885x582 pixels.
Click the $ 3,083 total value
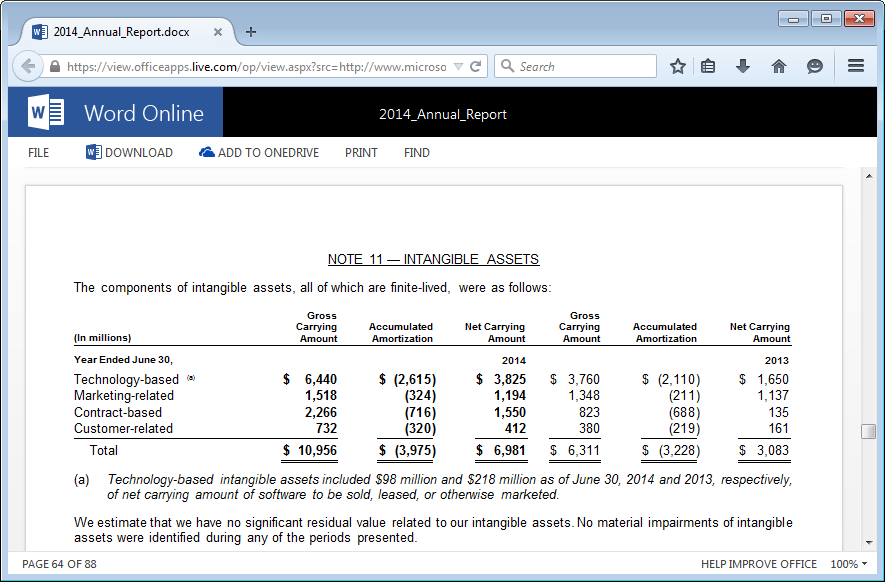[764, 450]
